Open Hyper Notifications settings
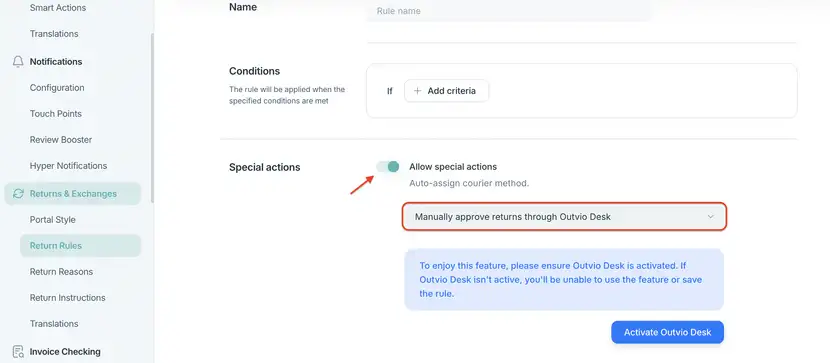The width and height of the screenshot is (830, 363). pos(68,166)
